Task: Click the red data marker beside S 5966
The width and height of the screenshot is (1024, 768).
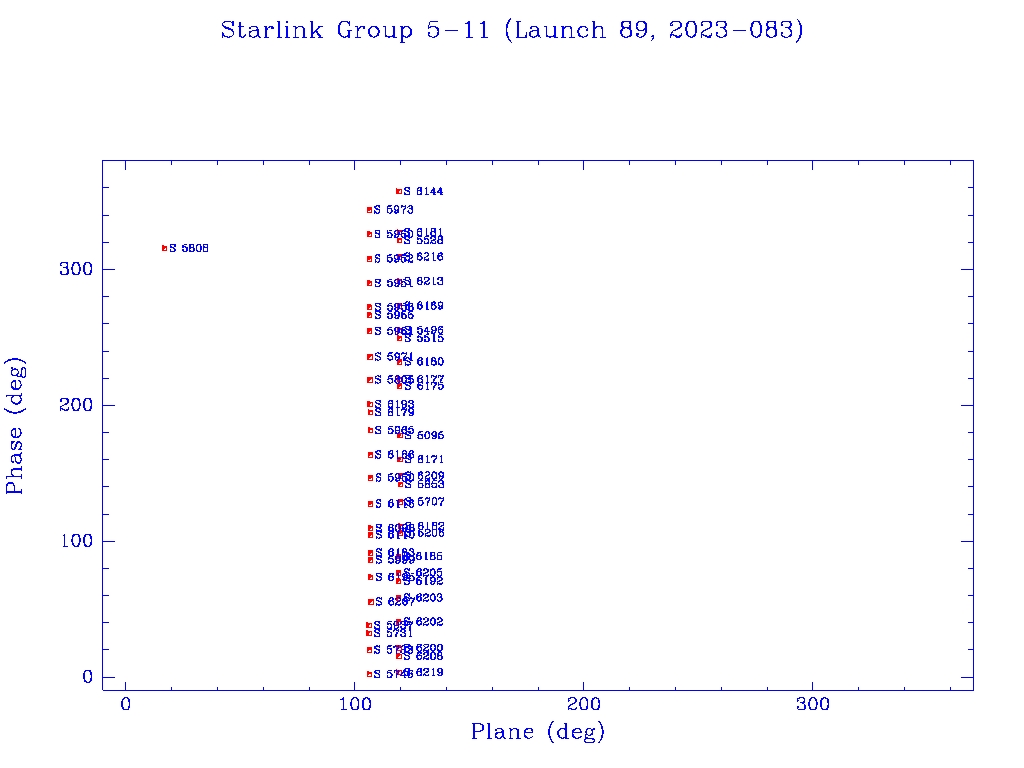Action: pyautogui.click(x=370, y=315)
